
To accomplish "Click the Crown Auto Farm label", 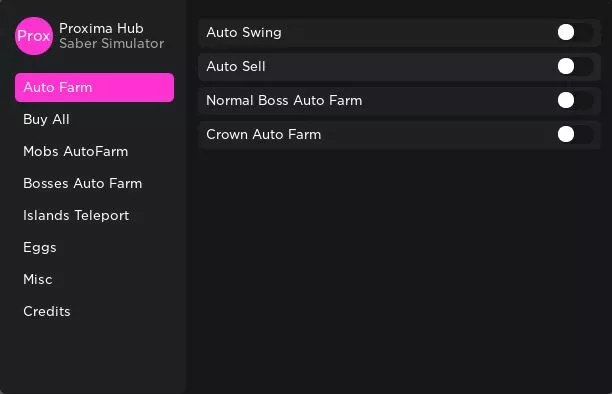I will tap(264, 134).
